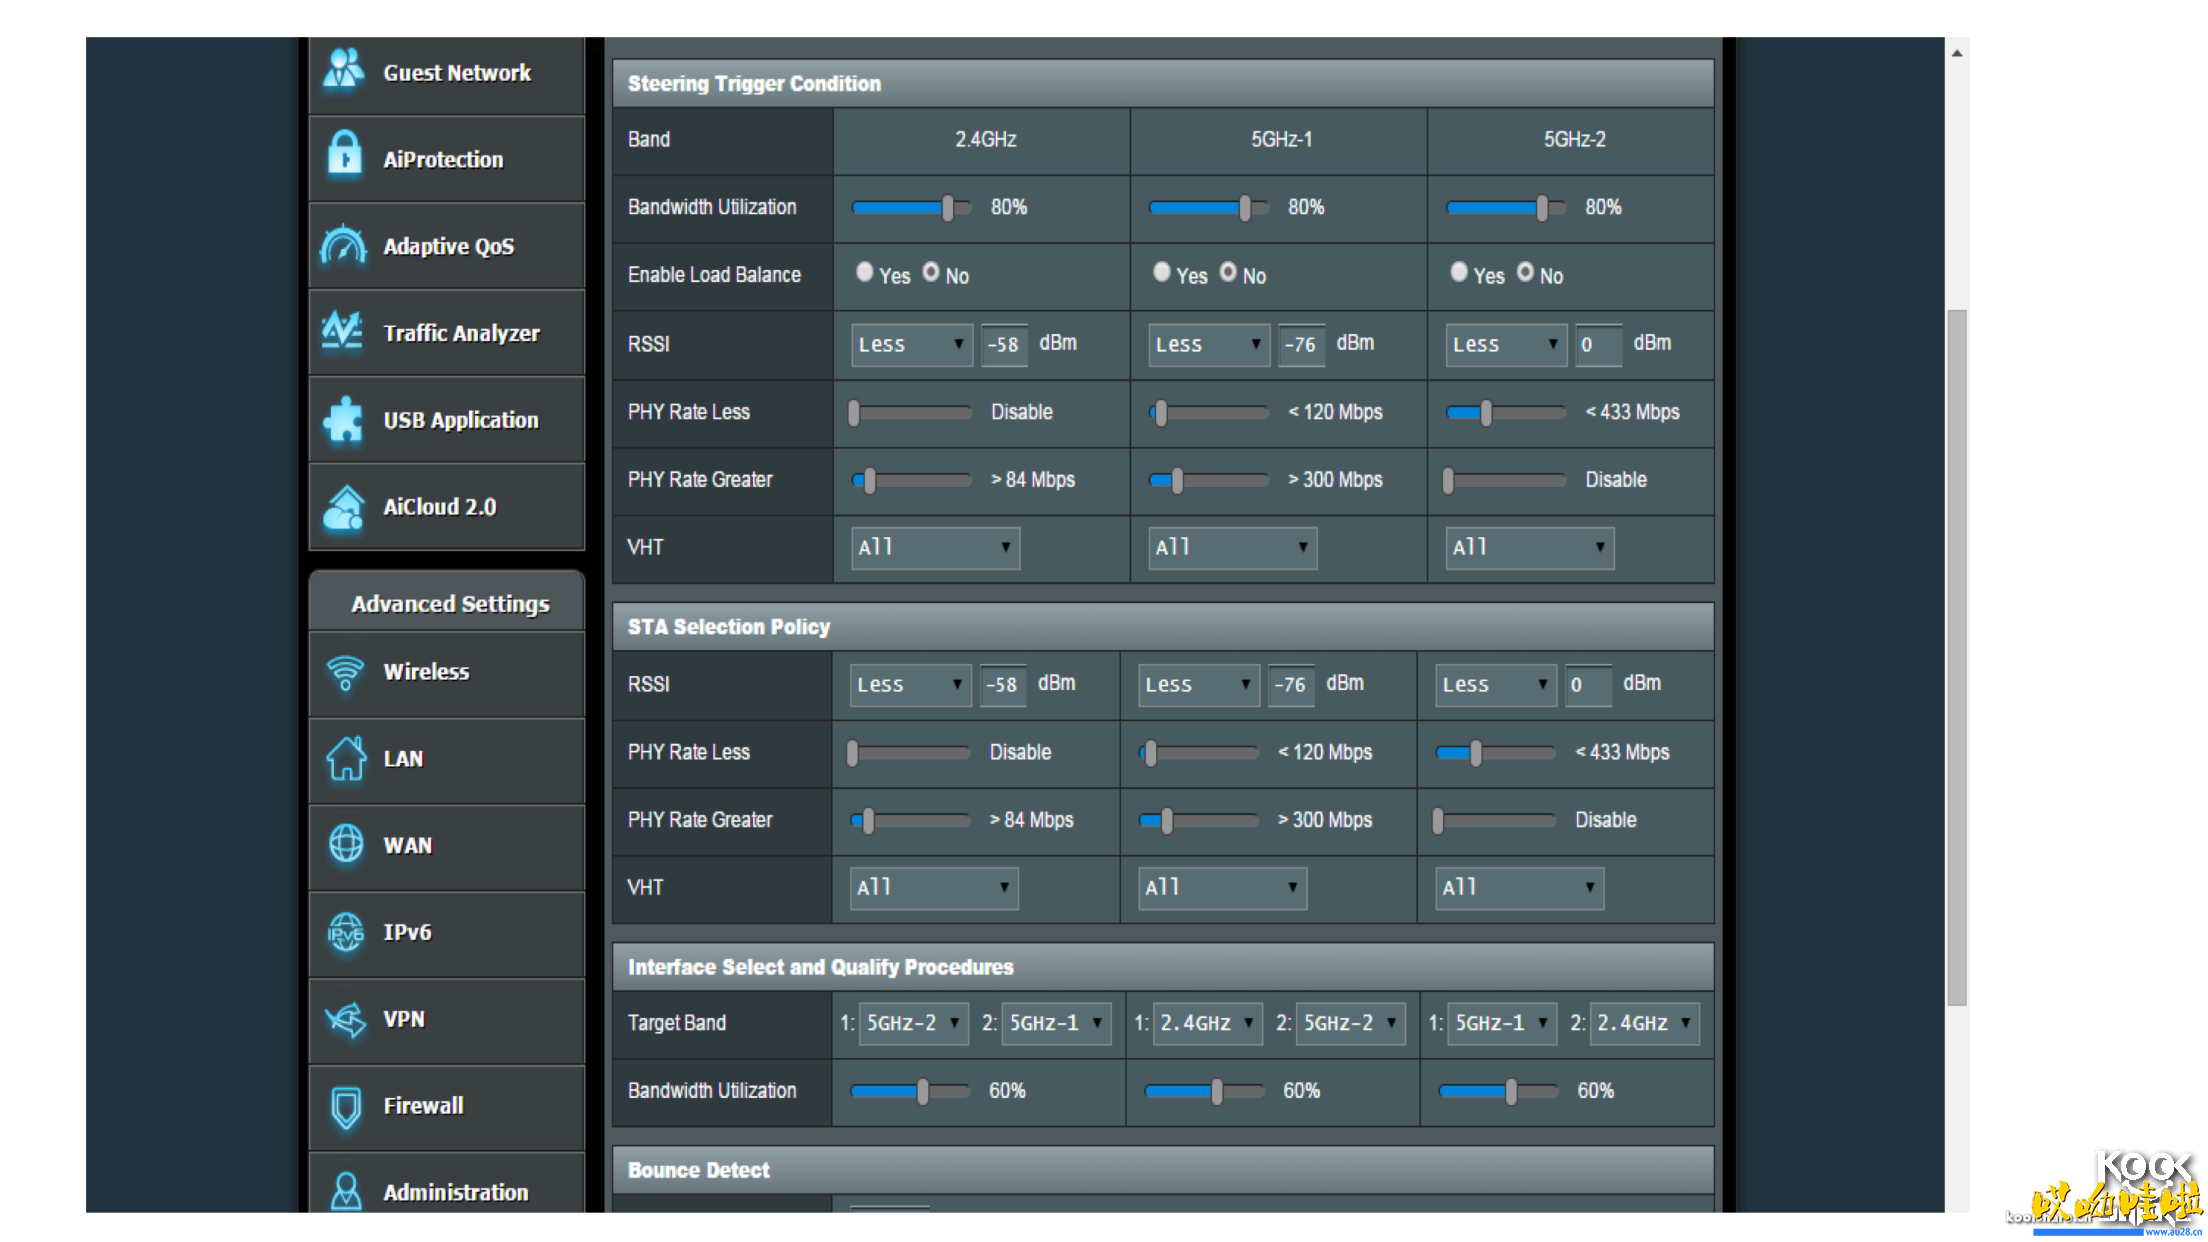Open the Wireless settings menu label
The image size is (2208, 1242).
point(426,671)
